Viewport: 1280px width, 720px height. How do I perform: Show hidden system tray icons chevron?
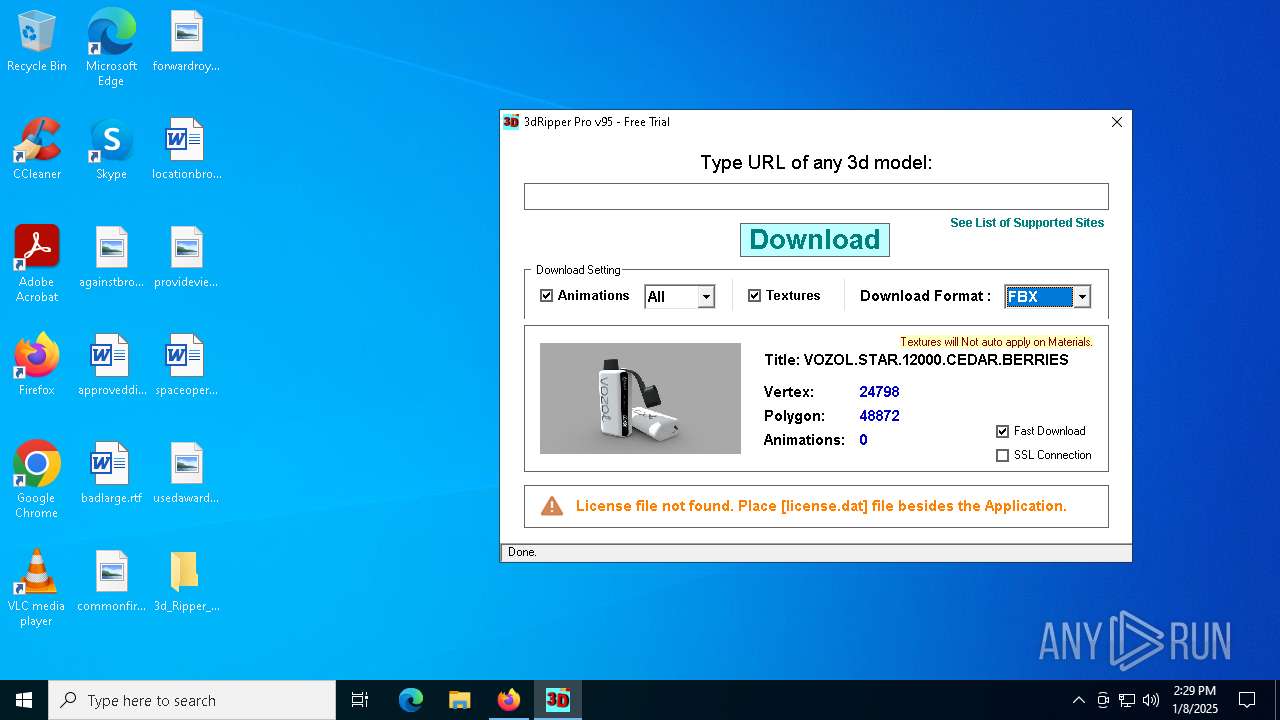coord(1078,700)
